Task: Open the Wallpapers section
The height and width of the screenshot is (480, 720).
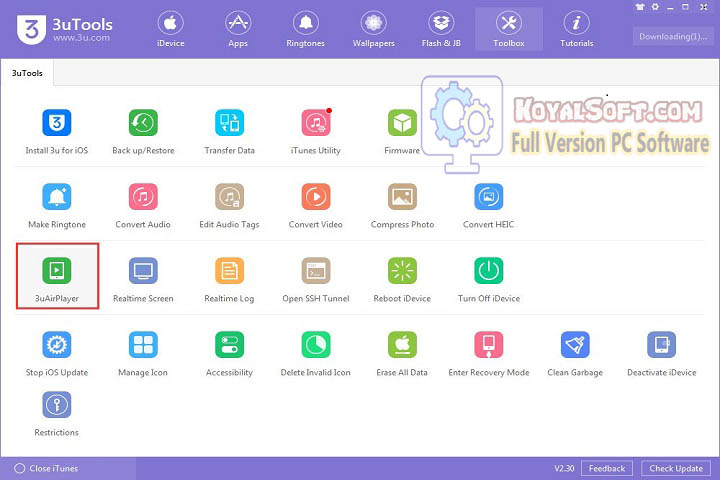Action: point(373,29)
